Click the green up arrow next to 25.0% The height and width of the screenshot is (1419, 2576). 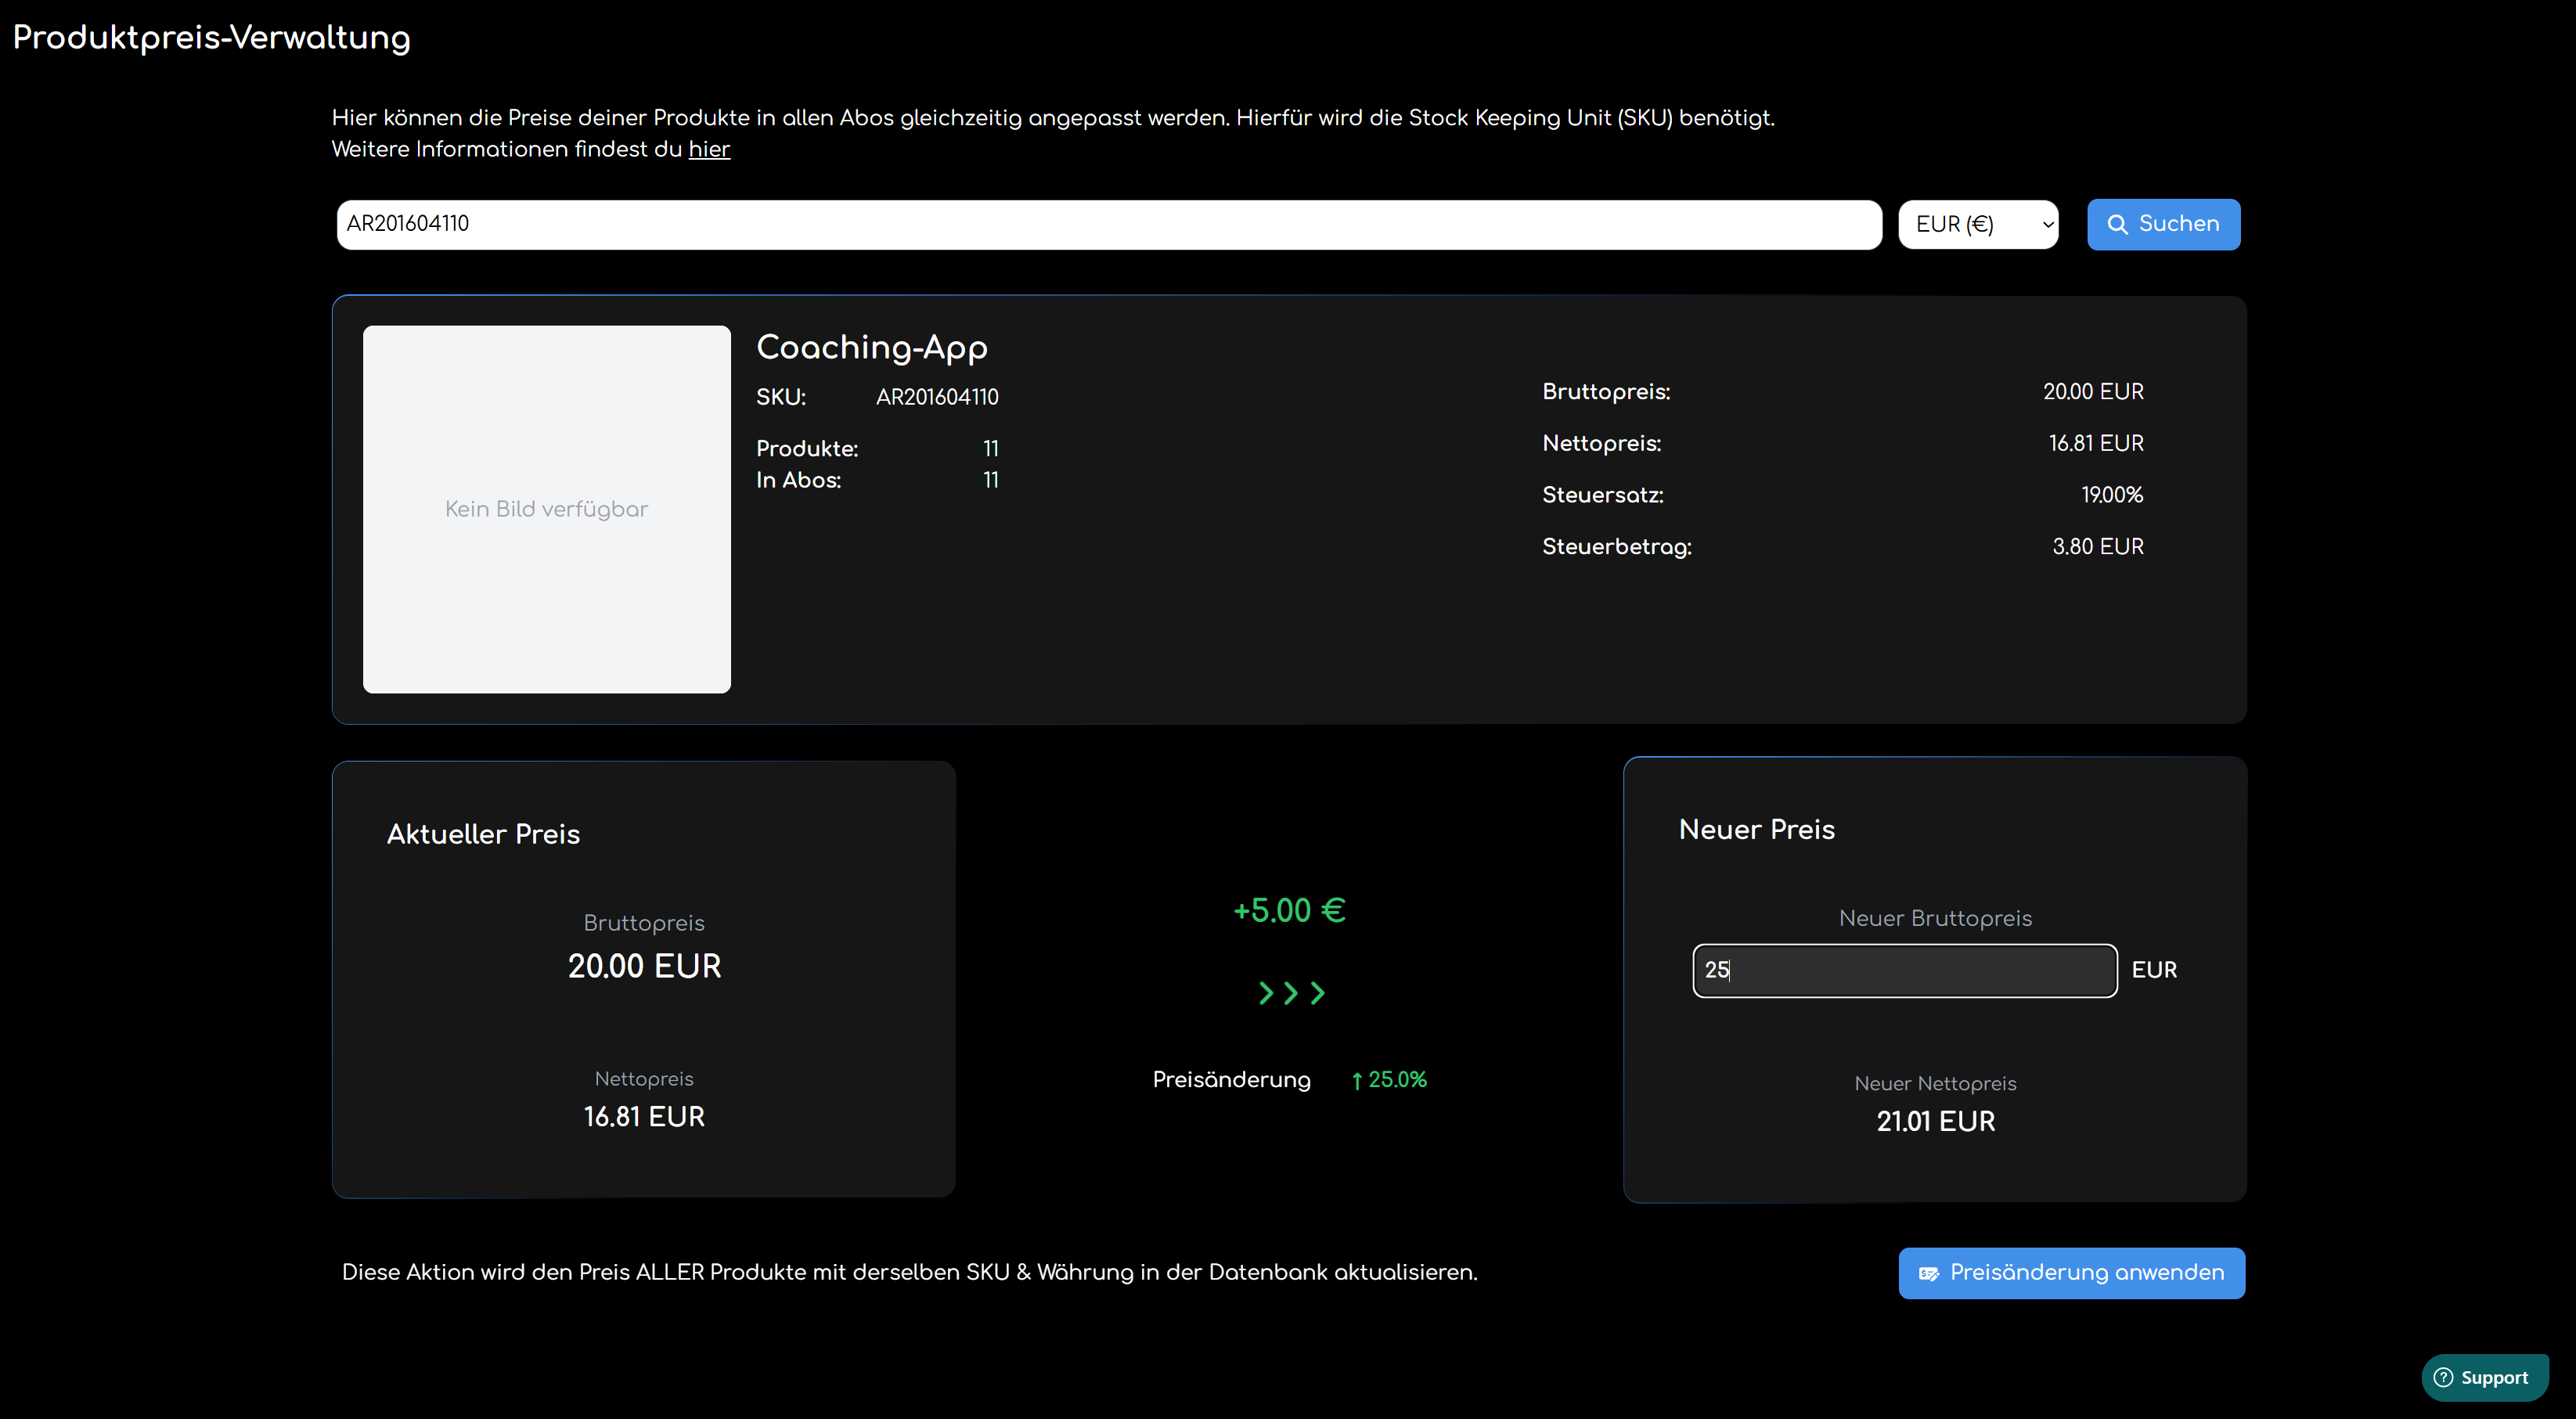click(x=1357, y=1081)
